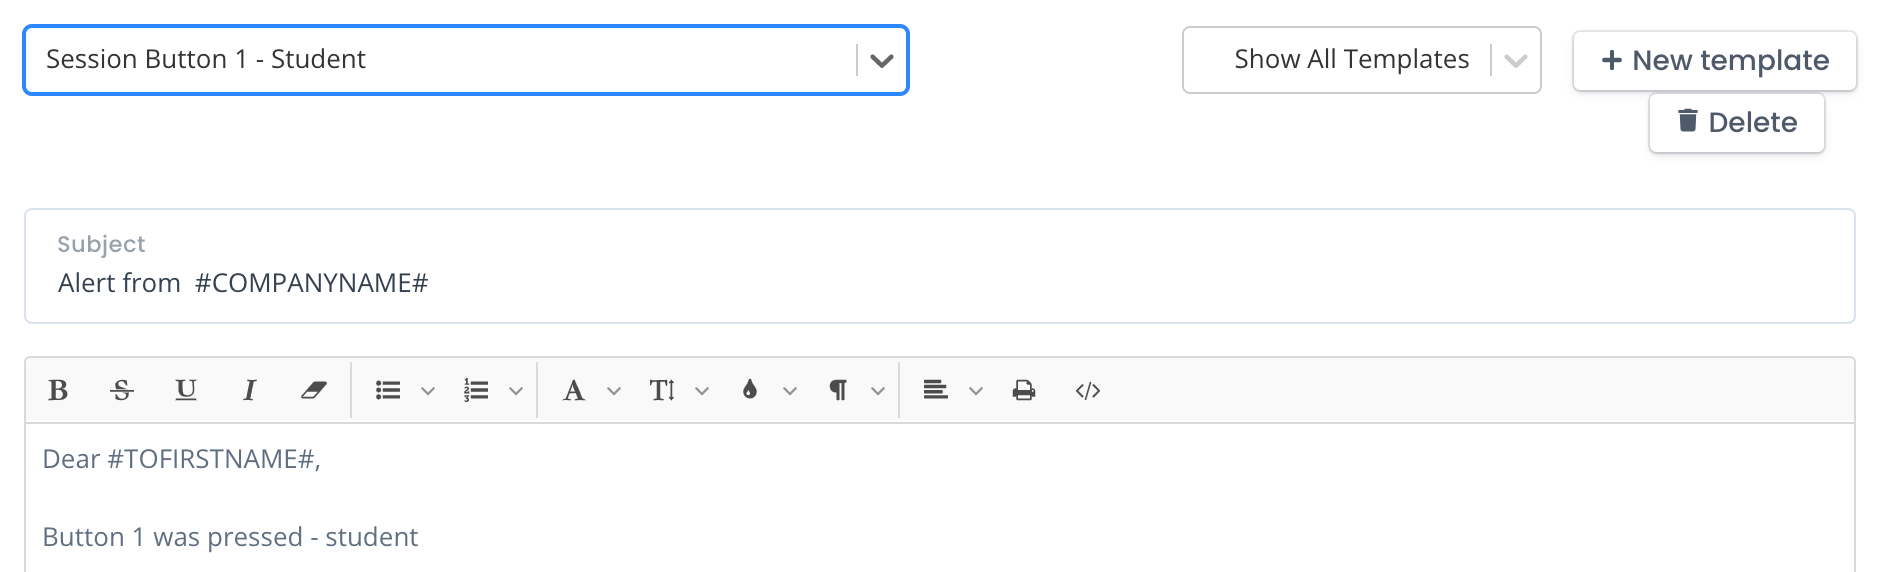
Task: Toggle bold formatting in editor toolbar
Action: pyautogui.click(x=58, y=390)
